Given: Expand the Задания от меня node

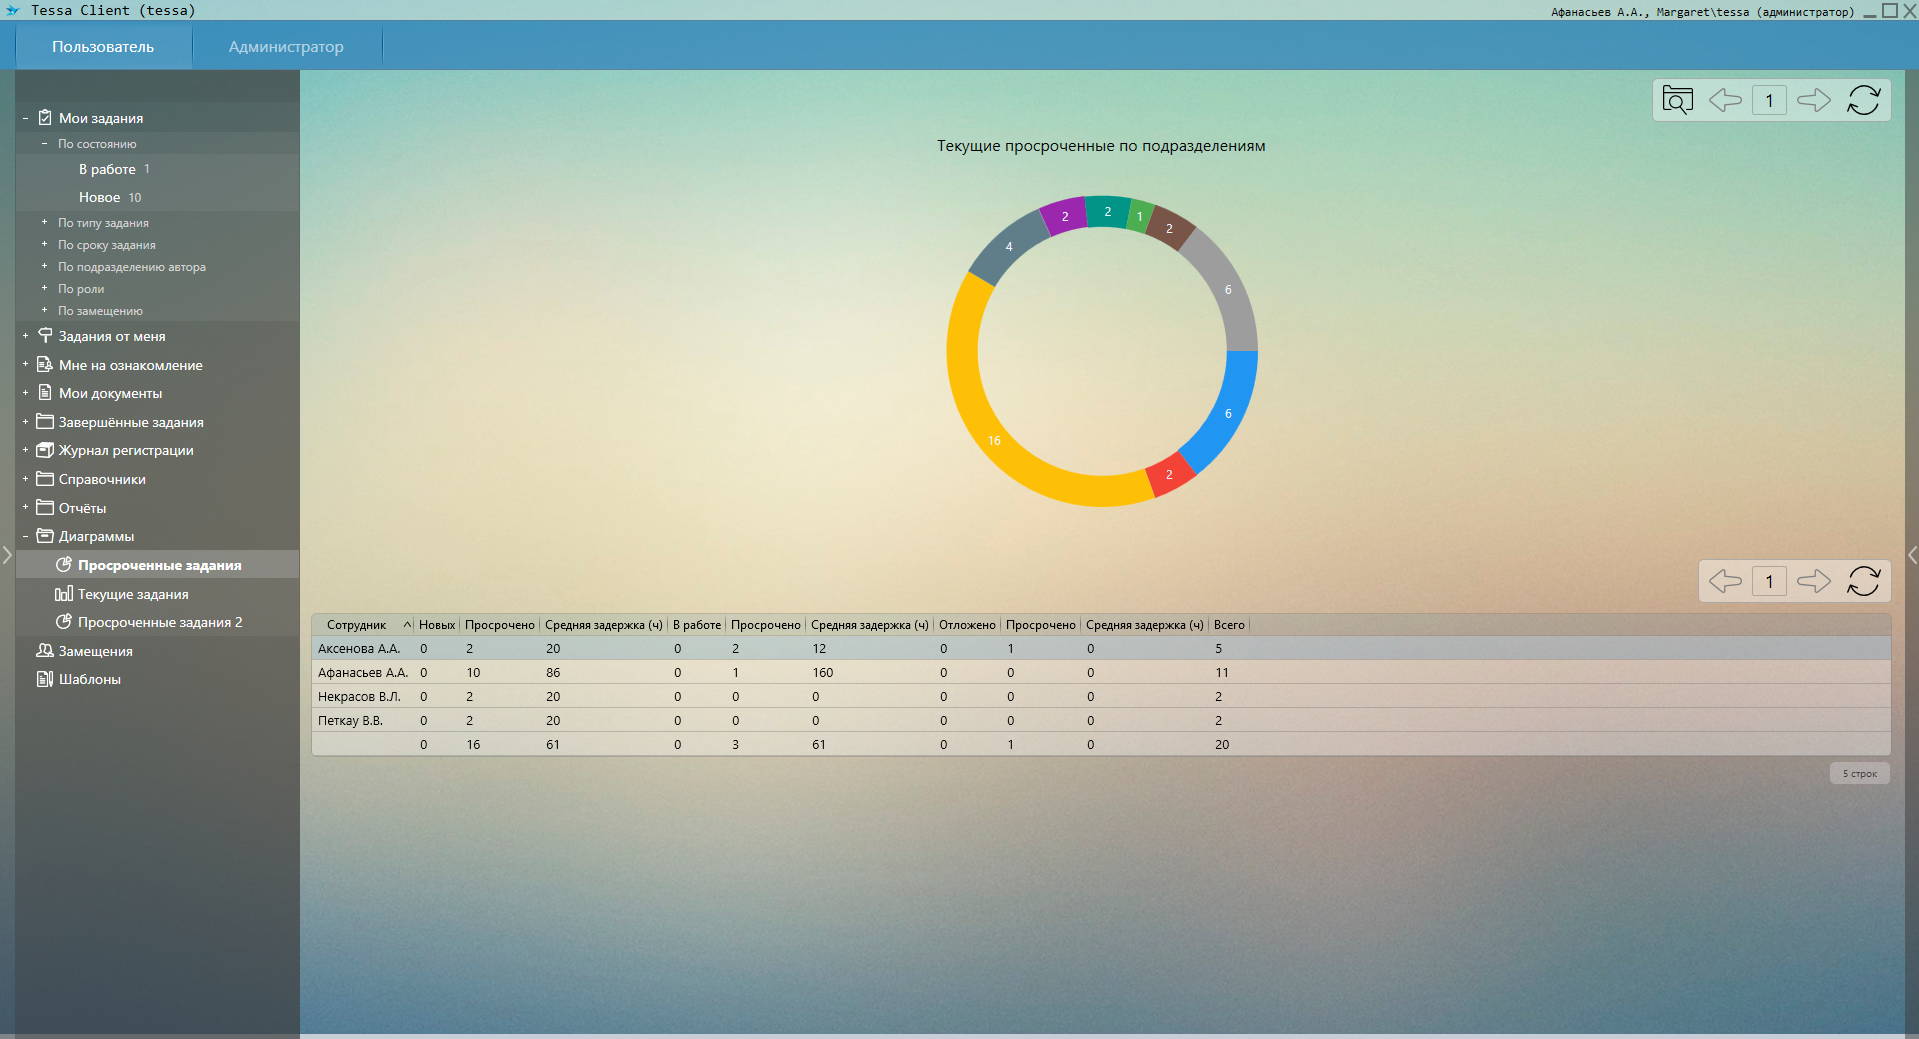Looking at the screenshot, I should [x=25, y=336].
